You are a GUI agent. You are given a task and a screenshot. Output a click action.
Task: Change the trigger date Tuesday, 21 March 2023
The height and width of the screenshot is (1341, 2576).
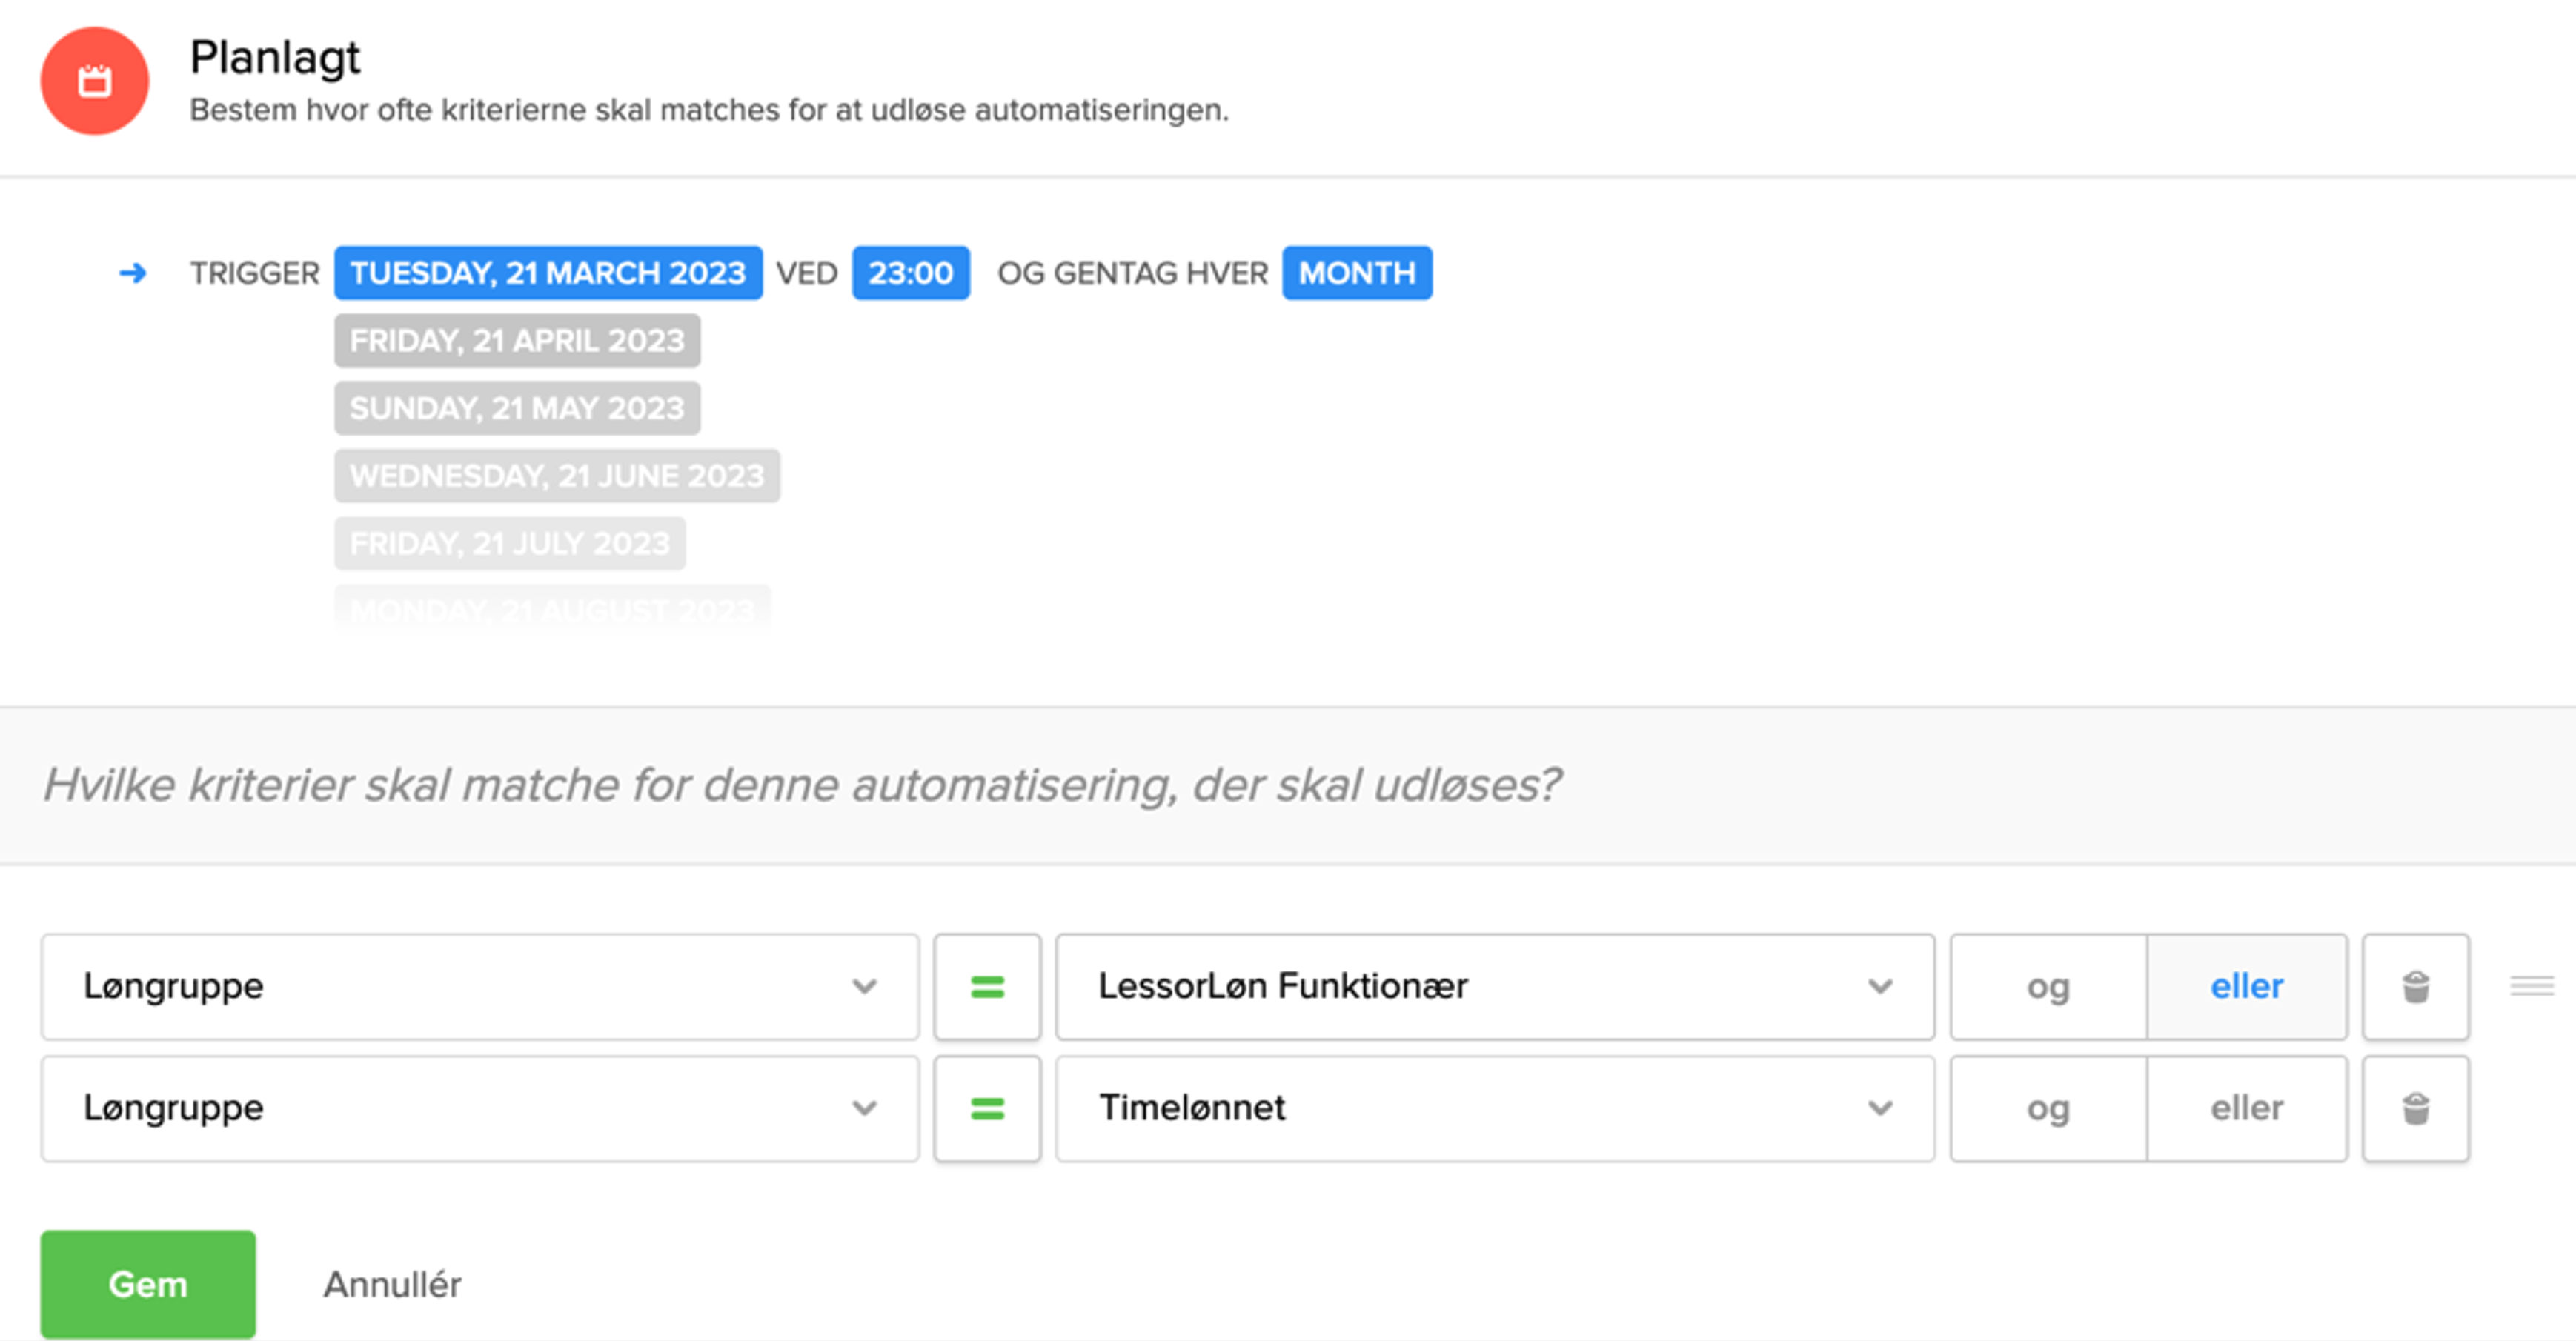click(x=546, y=272)
